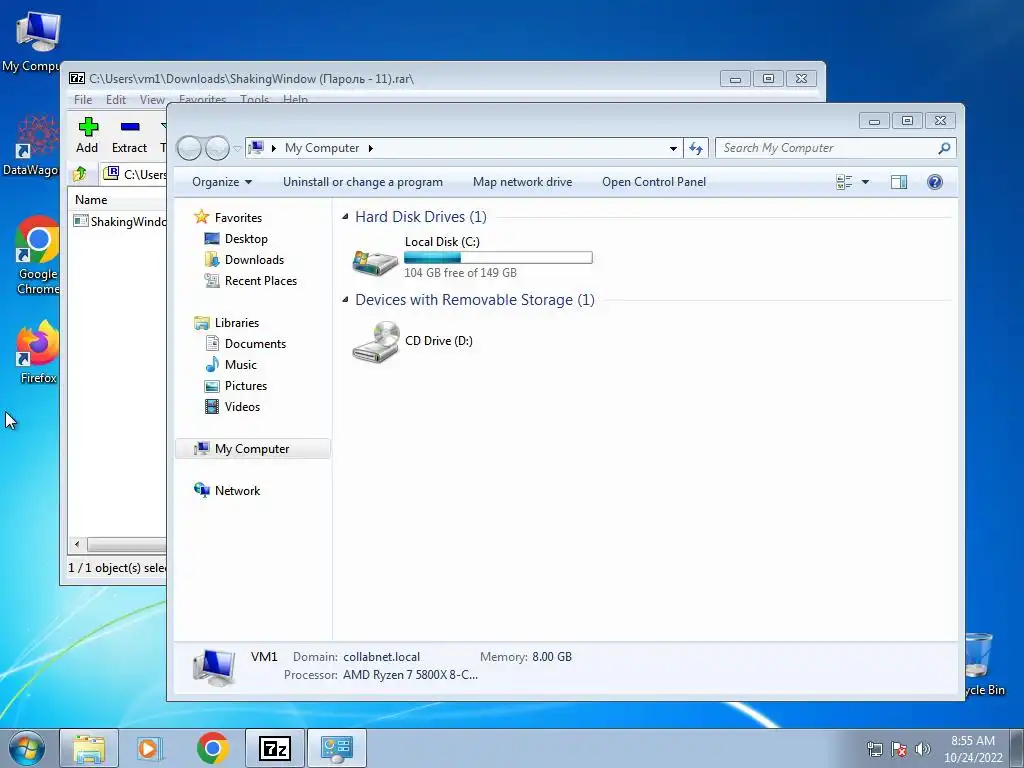Select My Computer in navigation pane
Image resolution: width=1024 pixels, height=768 pixels.
(253, 449)
